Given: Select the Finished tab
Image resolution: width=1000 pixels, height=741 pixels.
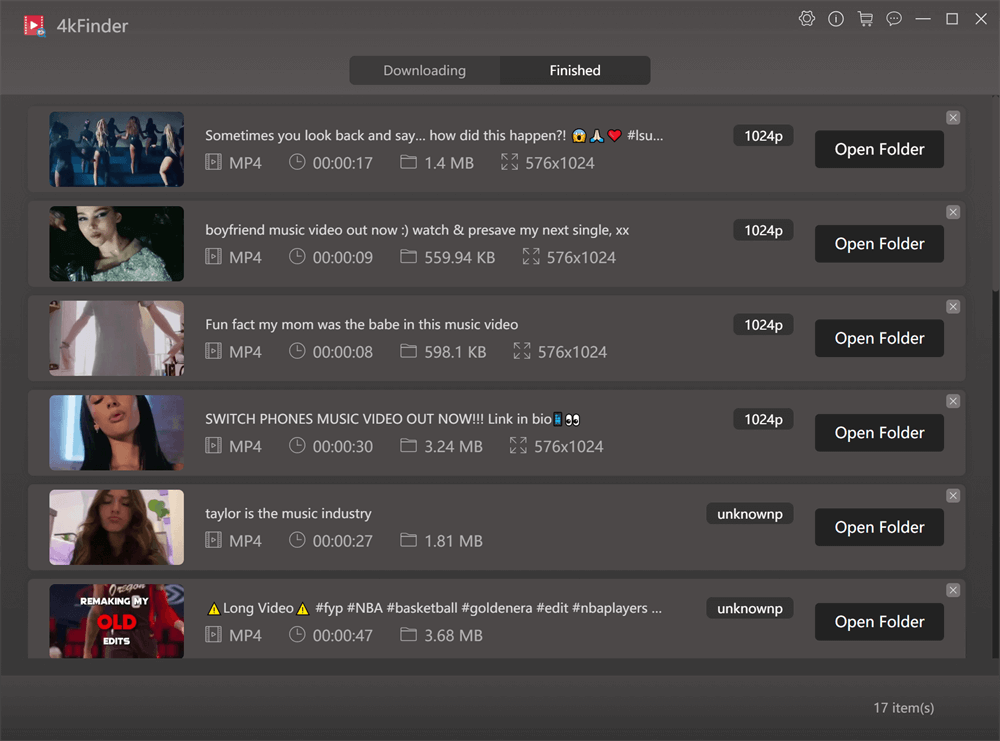Looking at the screenshot, I should point(575,70).
